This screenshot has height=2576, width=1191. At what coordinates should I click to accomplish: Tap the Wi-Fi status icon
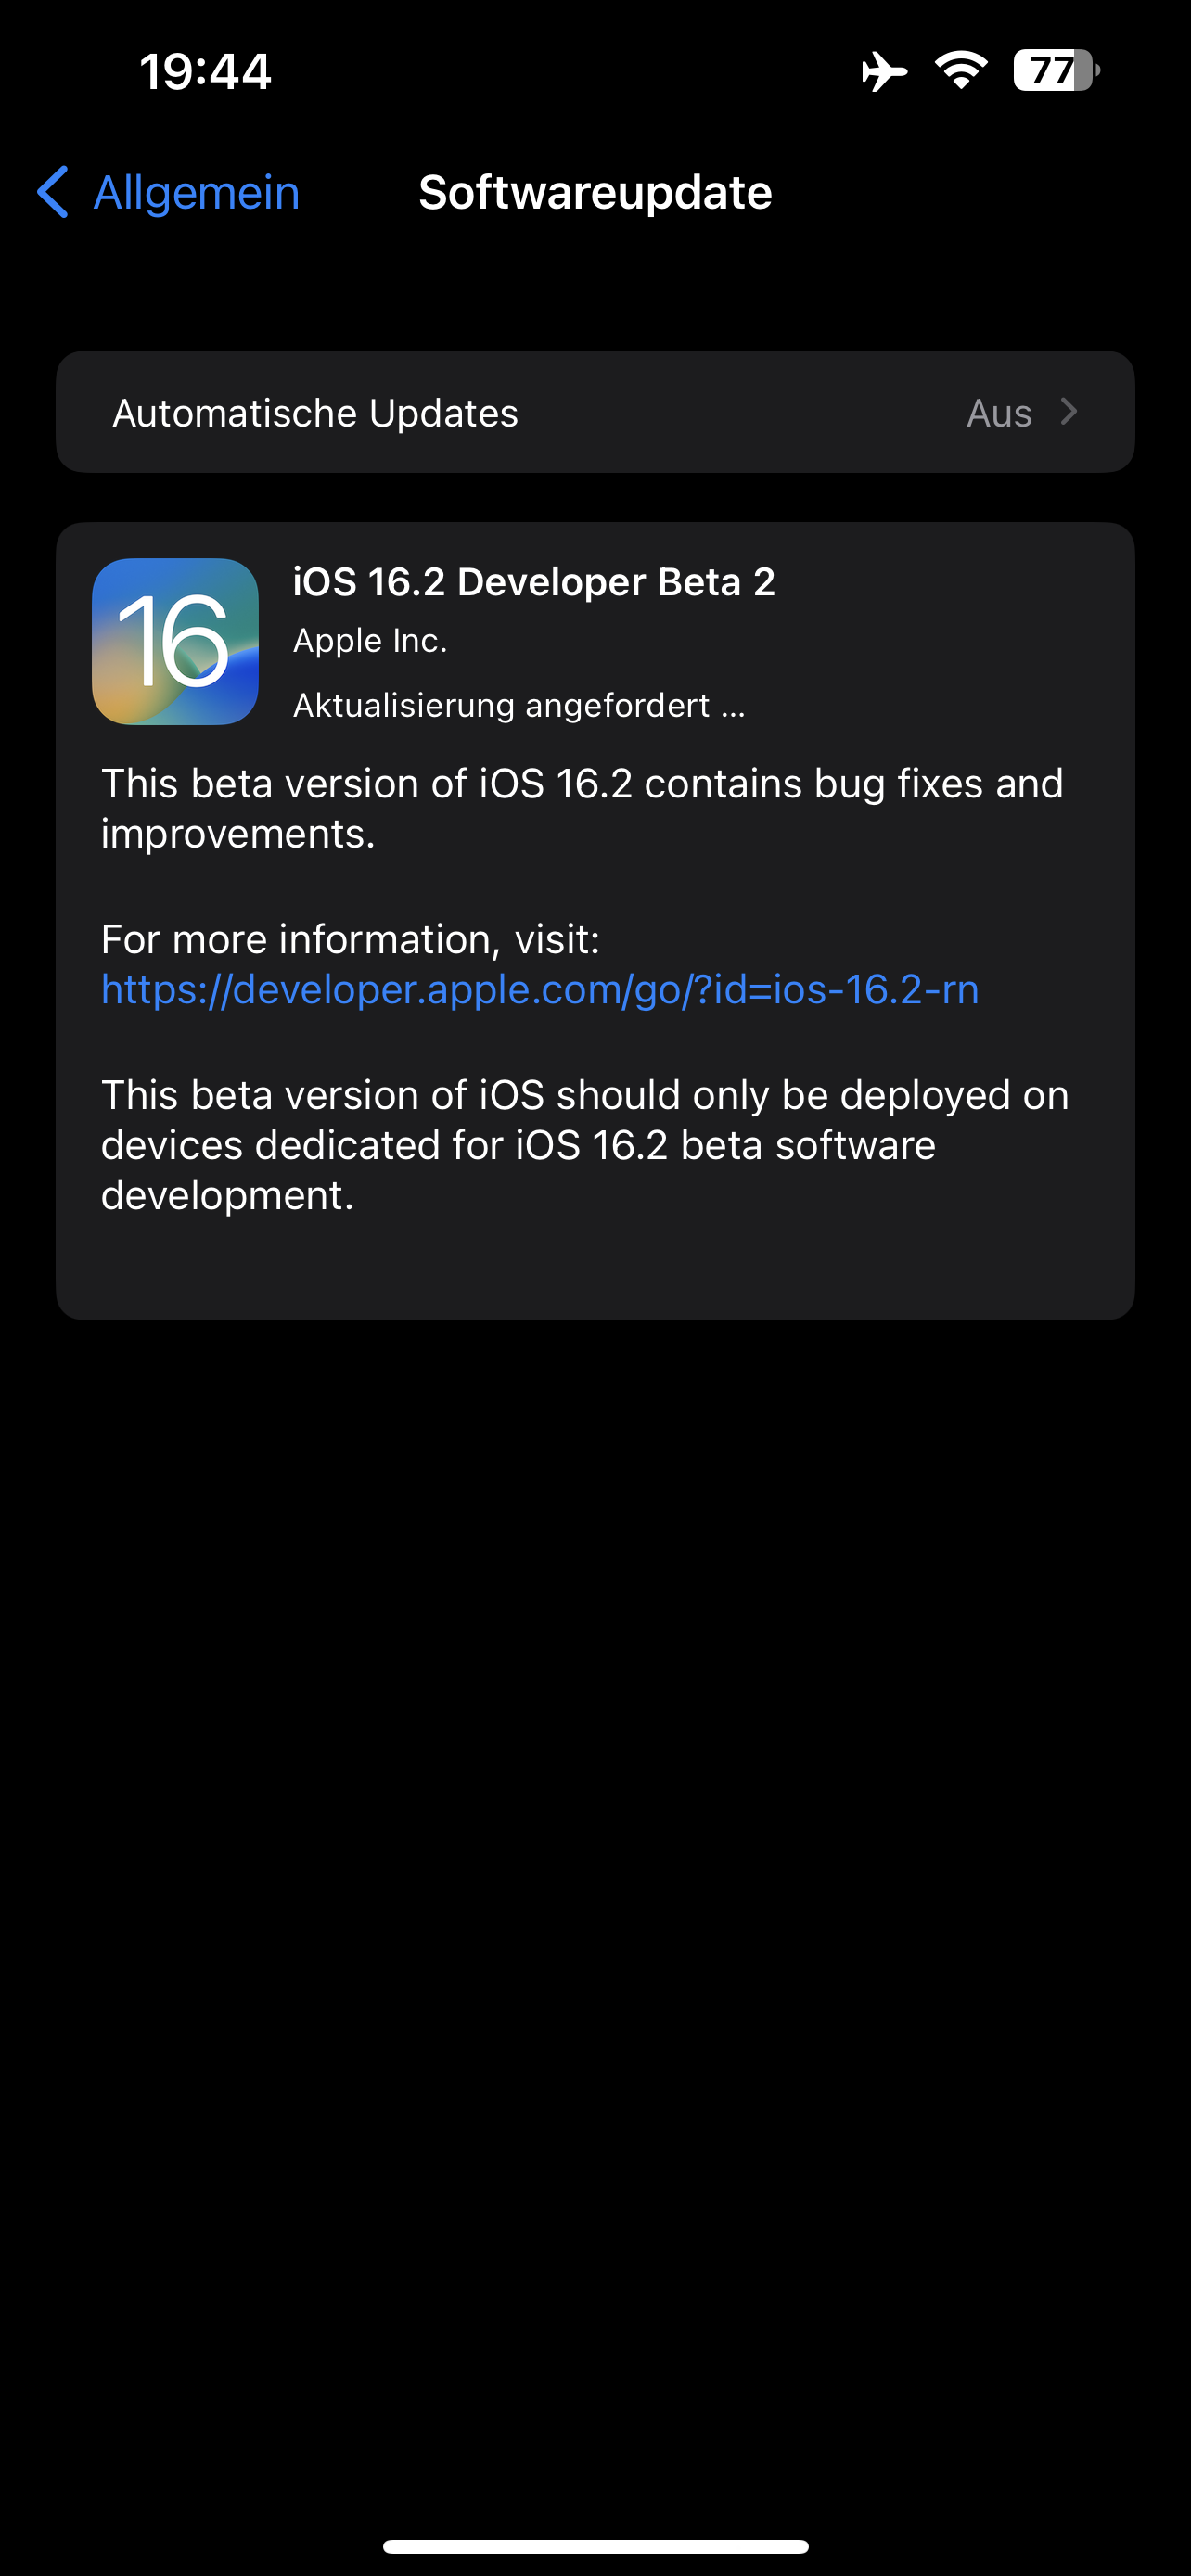pyautogui.click(x=961, y=71)
